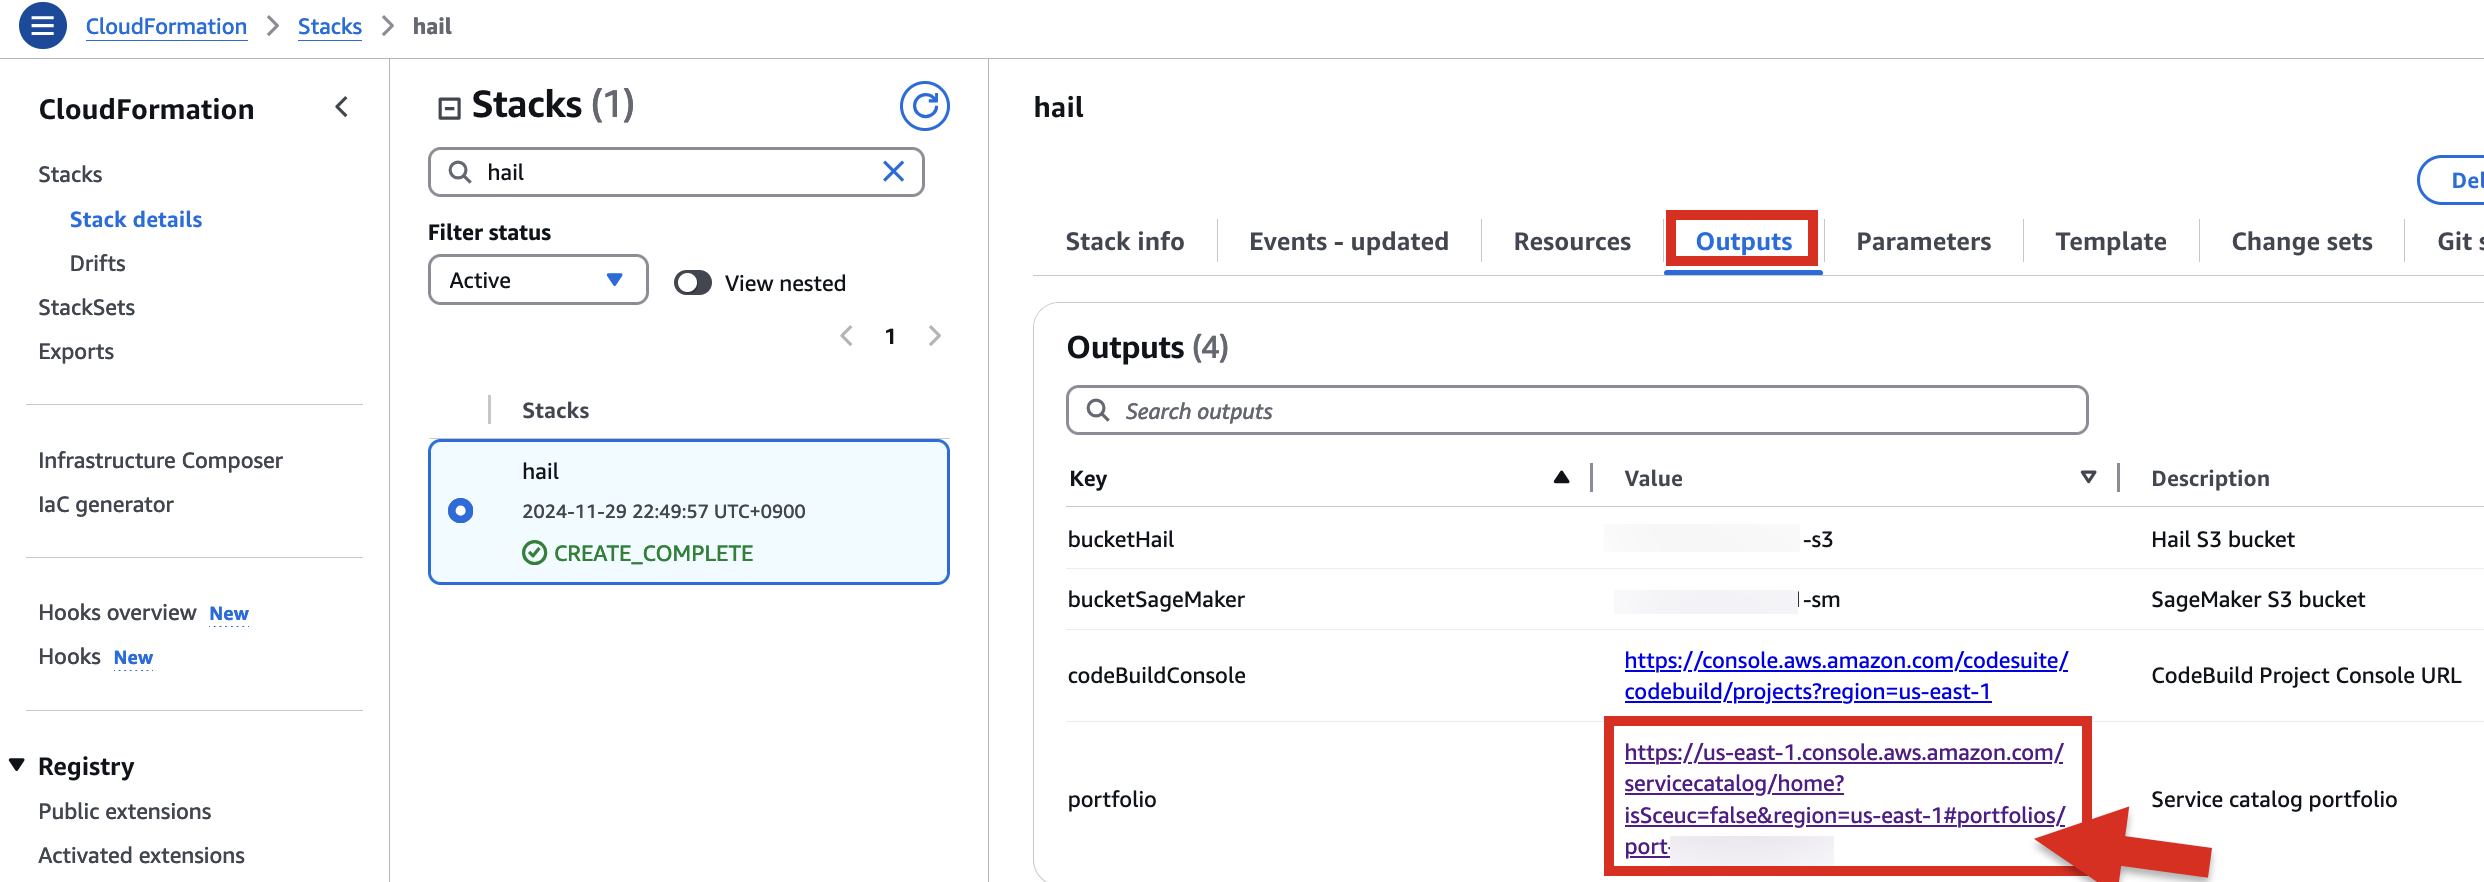
Task: Click the Hail S3 bucket description
Action: point(2223,539)
